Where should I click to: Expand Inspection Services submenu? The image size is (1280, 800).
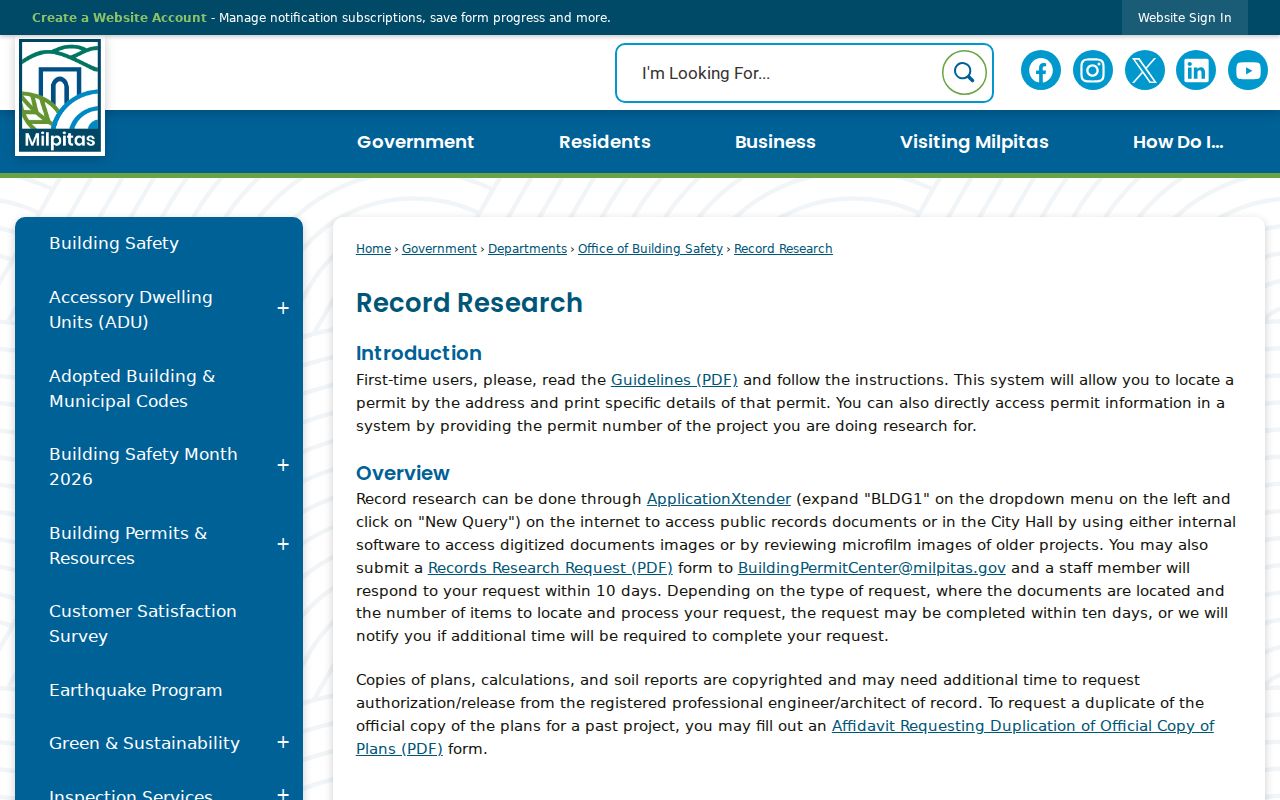coord(283,794)
